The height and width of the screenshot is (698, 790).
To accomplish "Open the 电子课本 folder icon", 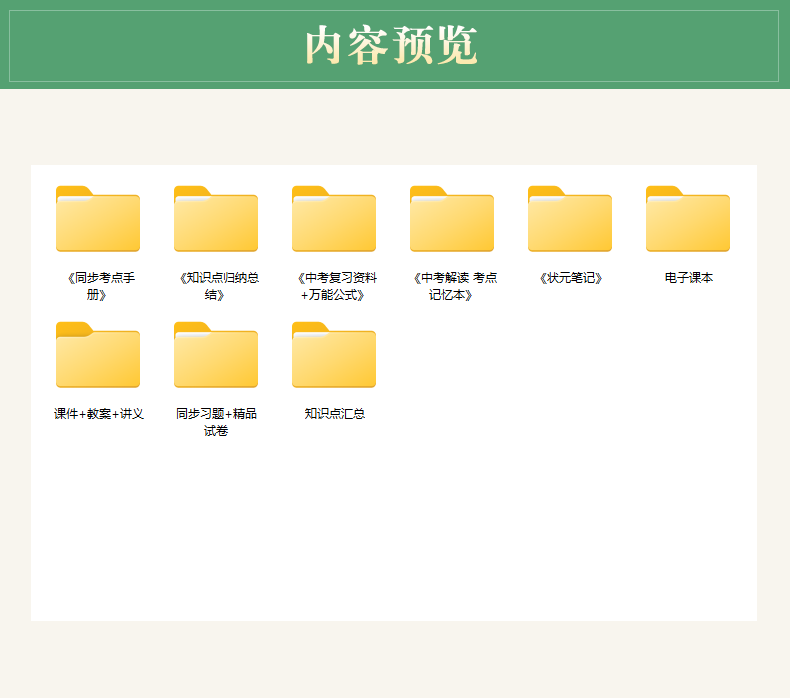I will click(x=688, y=219).
